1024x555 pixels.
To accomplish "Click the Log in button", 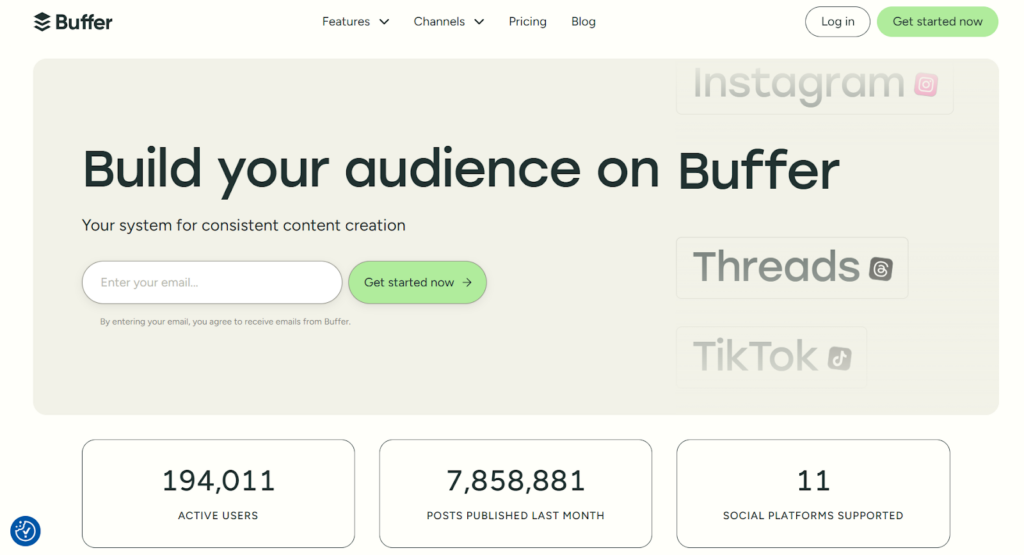I will 837,22.
